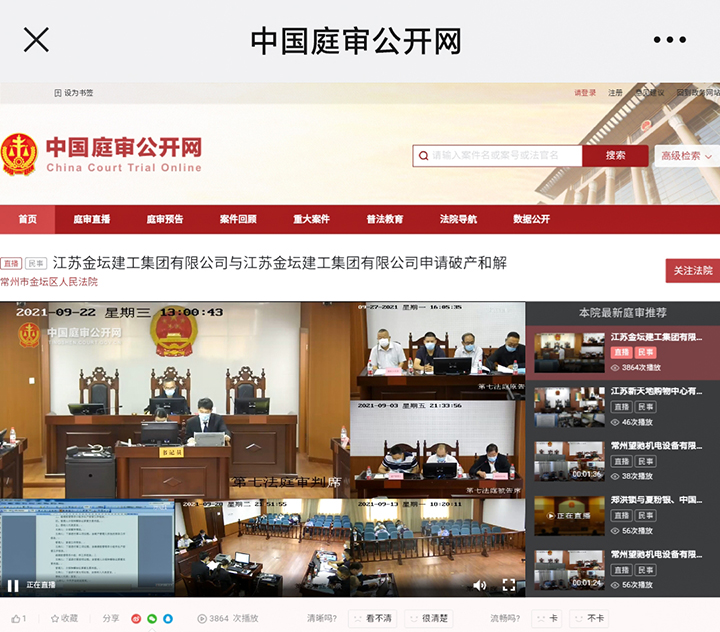Select 看不清 clarity feedback option
The width and height of the screenshot is (720, 632).
point(372,619)
